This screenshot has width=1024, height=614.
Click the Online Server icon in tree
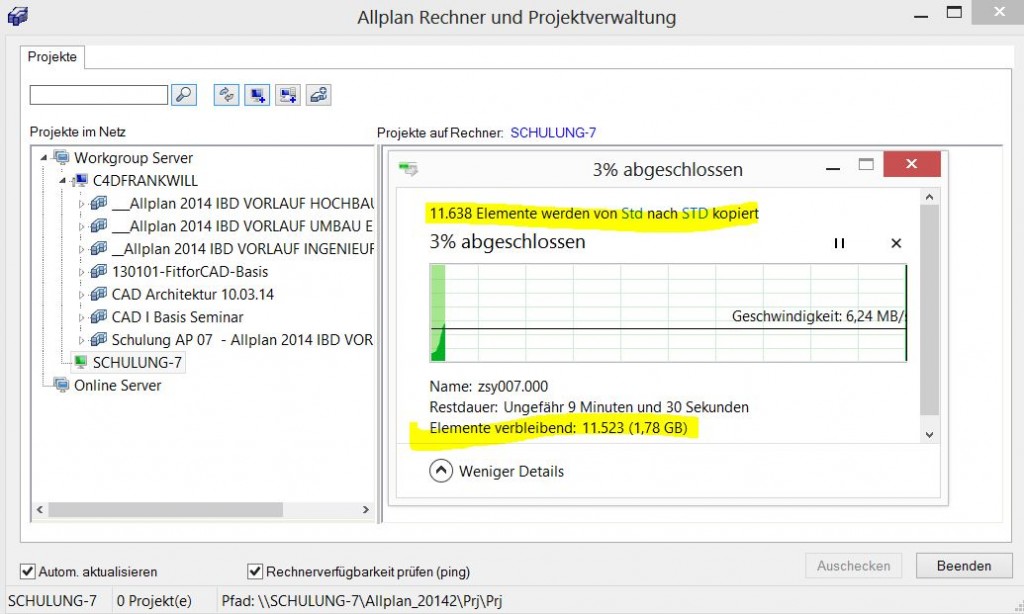tap(62, 385)
